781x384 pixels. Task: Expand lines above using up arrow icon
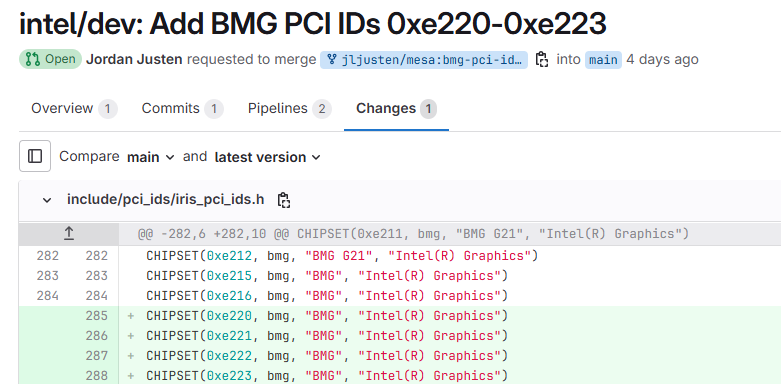click(69, 234)
